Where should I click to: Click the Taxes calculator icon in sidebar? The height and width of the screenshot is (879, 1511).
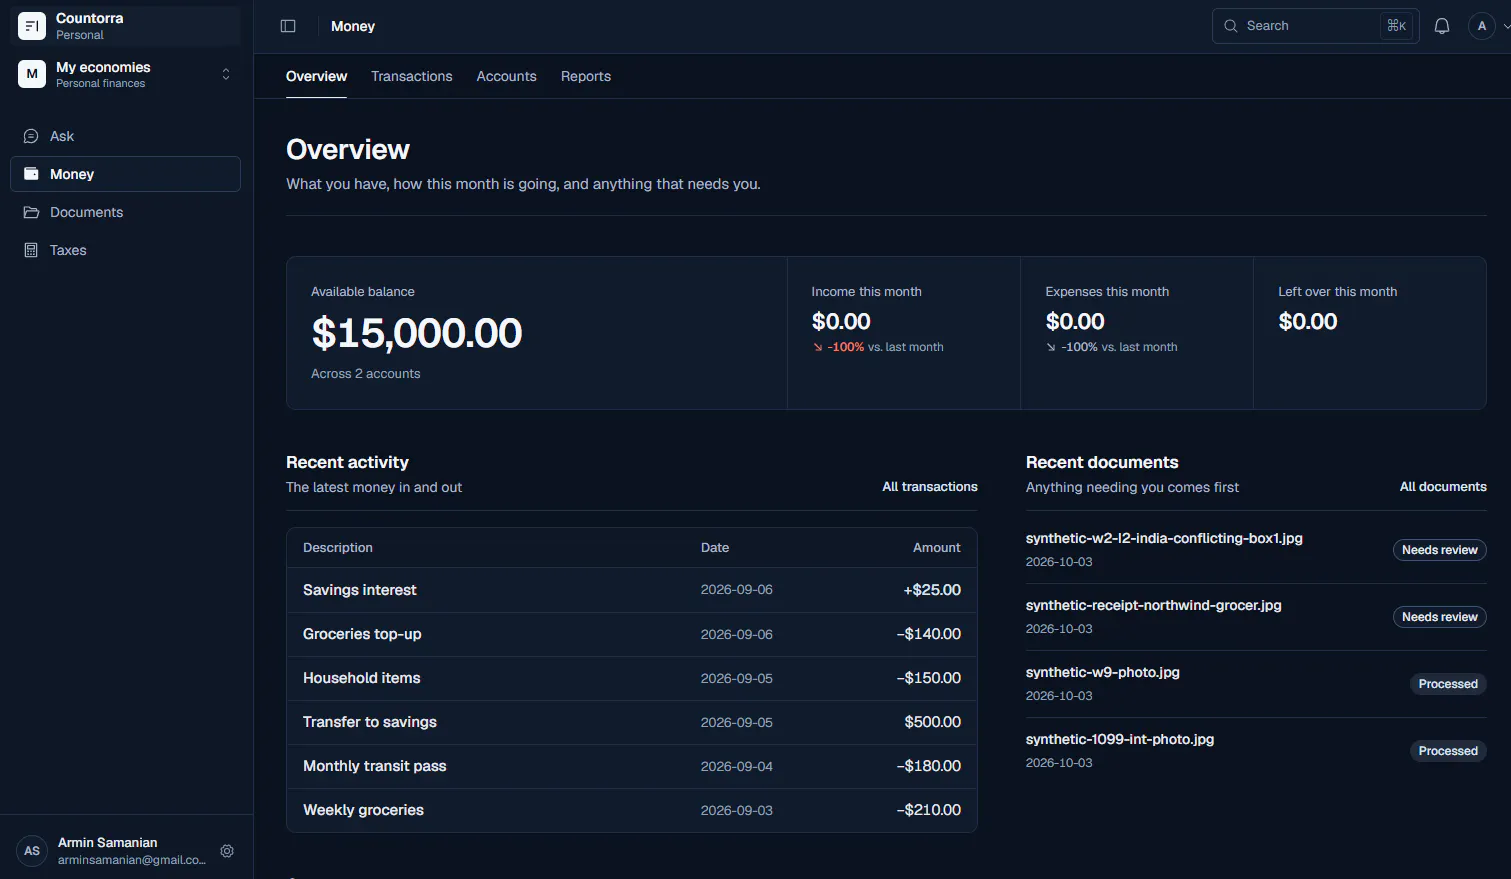tap(31, 250)
